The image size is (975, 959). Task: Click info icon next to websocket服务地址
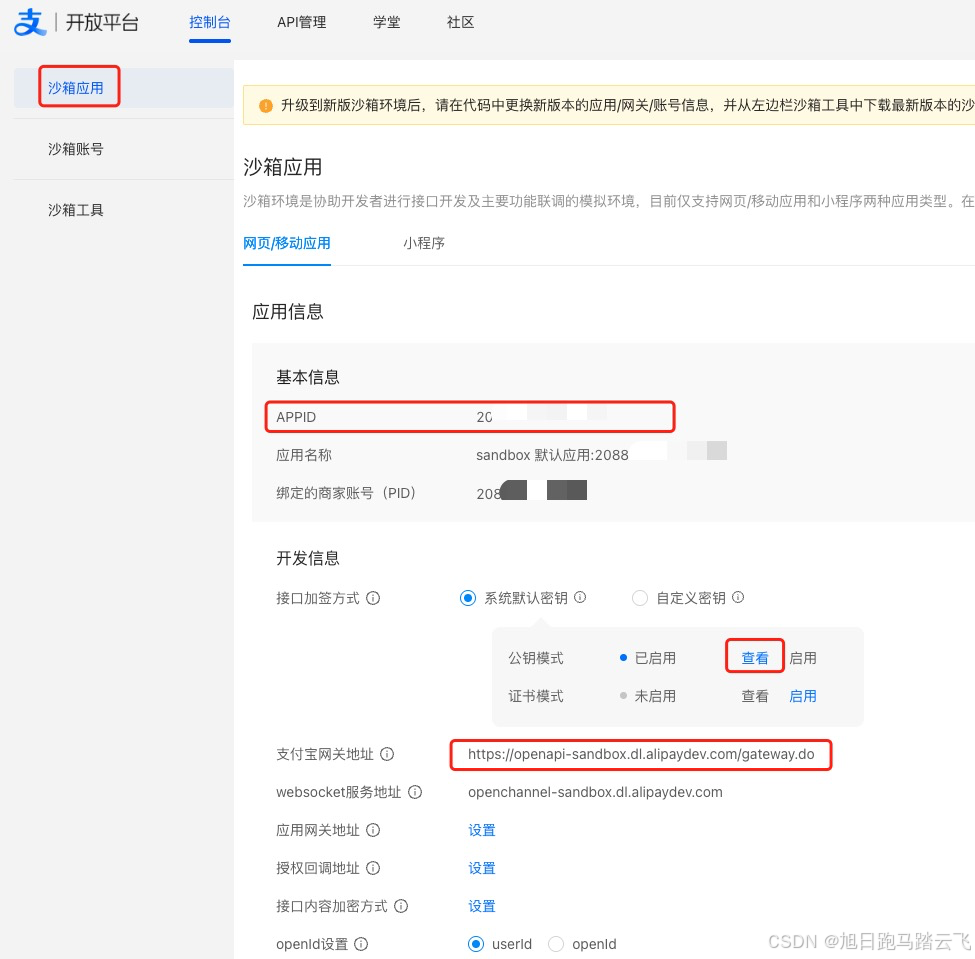(415, 792)
